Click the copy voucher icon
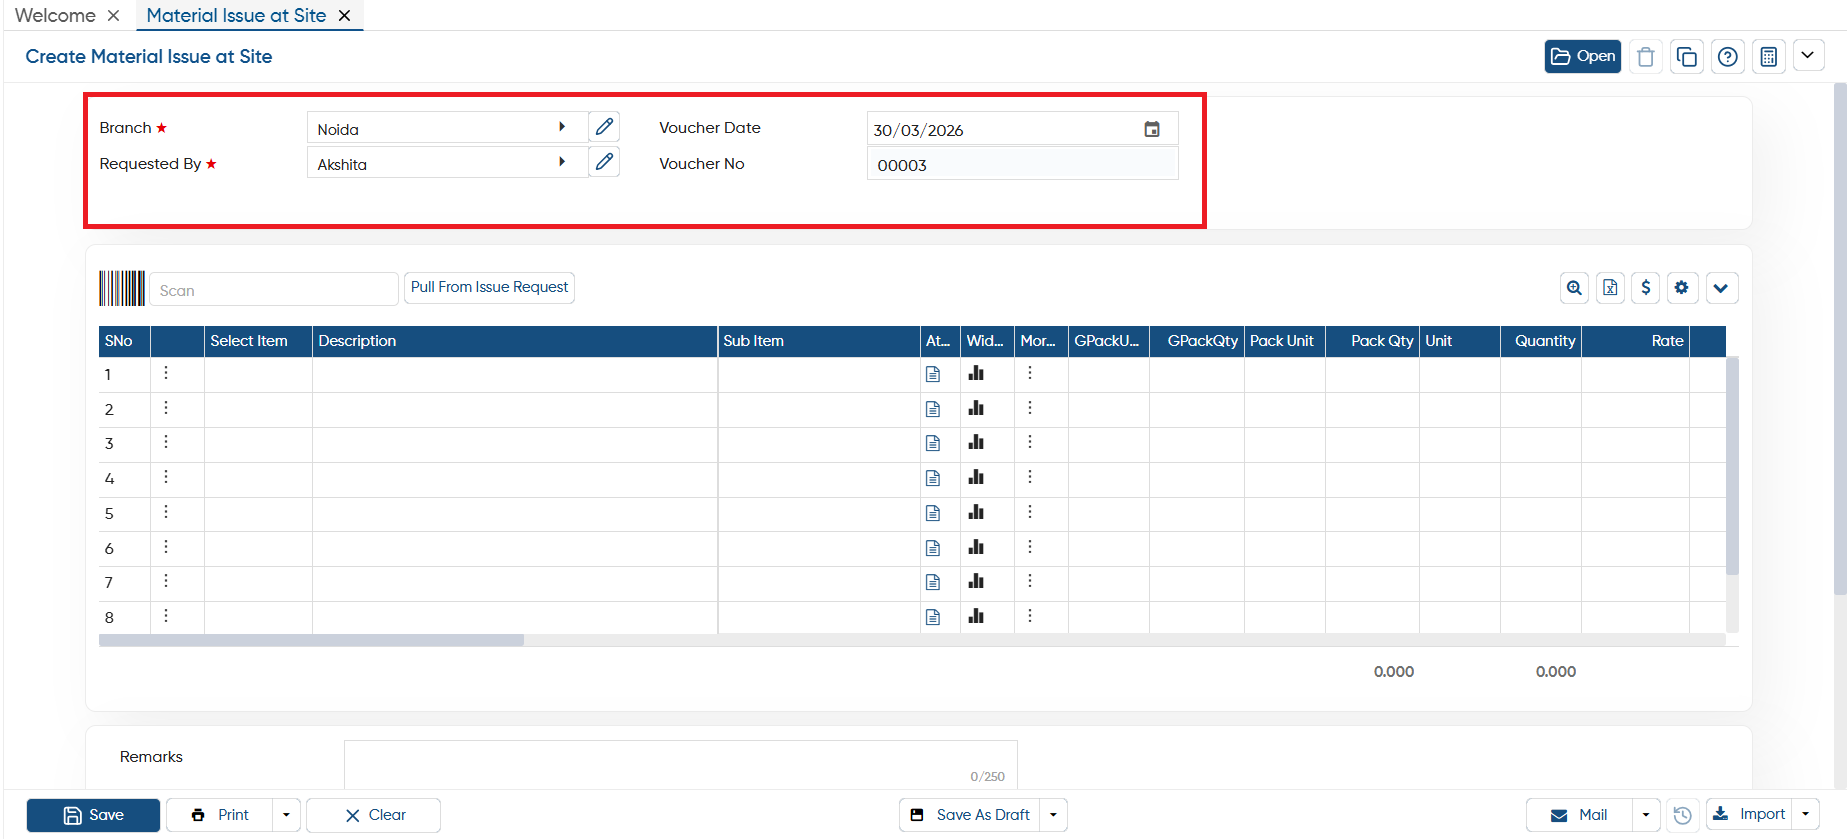The height and width of the screenshot is (839, 1847). tap(1687, 57)
